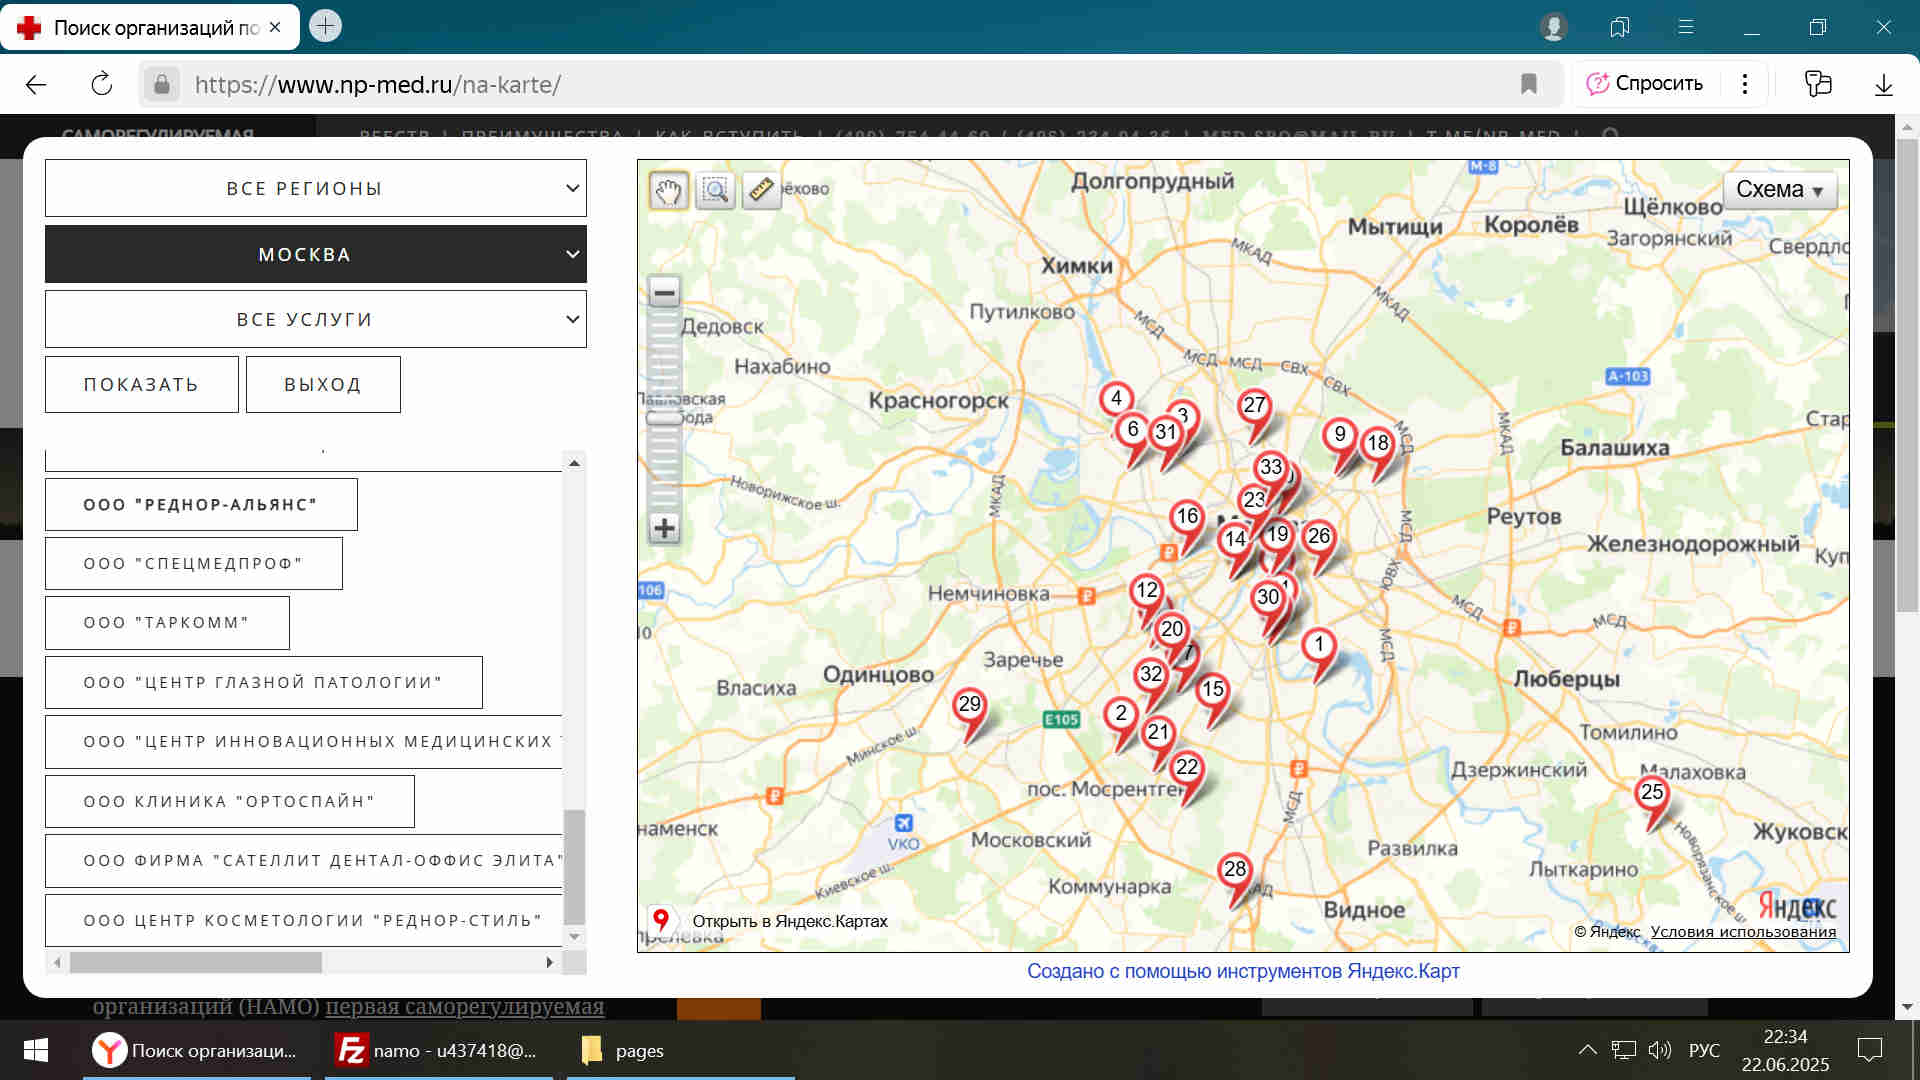1920x1080 pixels.
Task: Expand the ВСЕ РЕГИОНЫ dropdown
Action: [x=315, y=189]
